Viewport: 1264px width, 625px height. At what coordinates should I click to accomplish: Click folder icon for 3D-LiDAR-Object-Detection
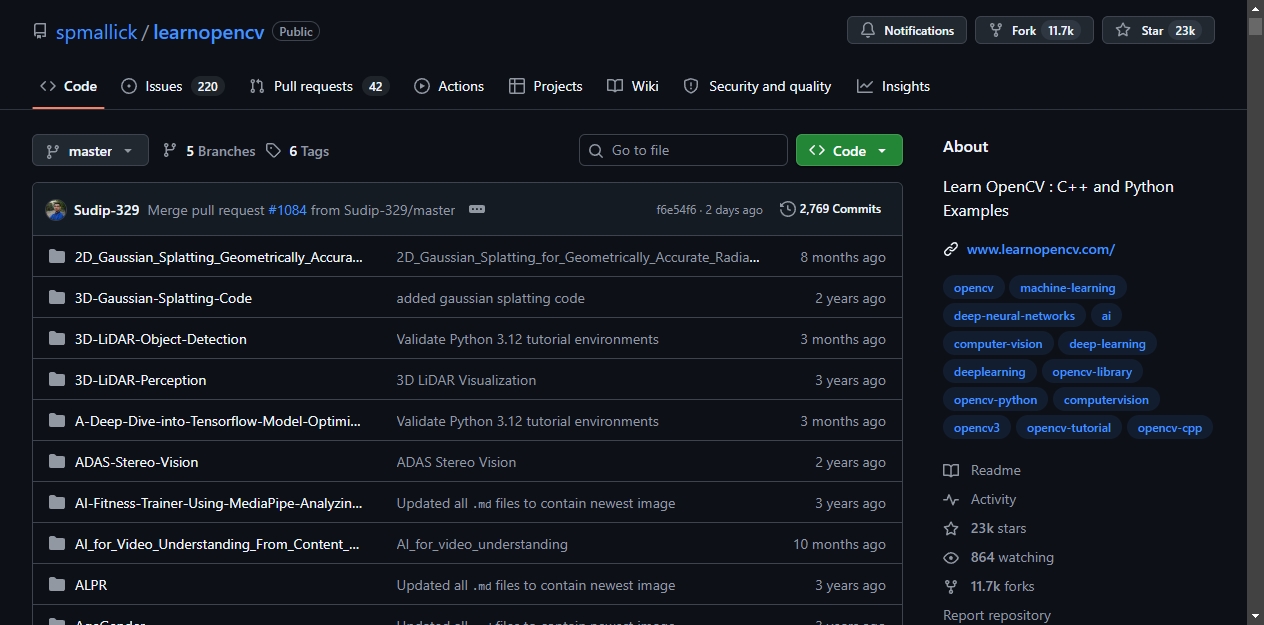coord(57,339)
